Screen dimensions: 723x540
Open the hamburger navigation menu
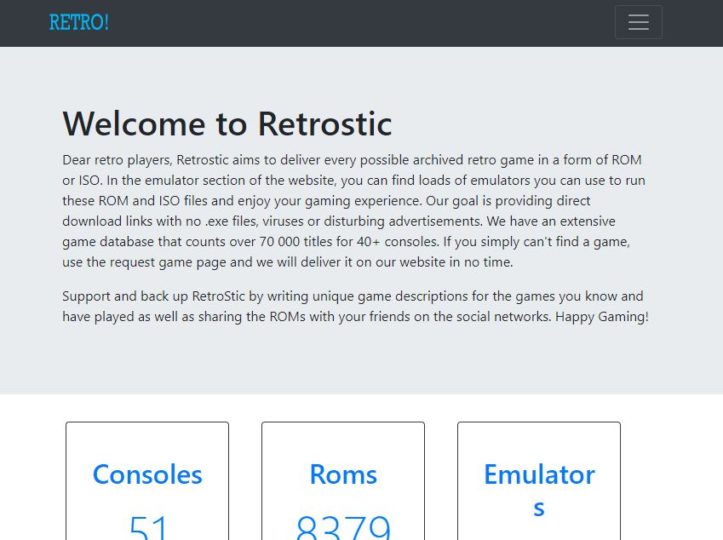pyautogui.click(x=638, y=22)
